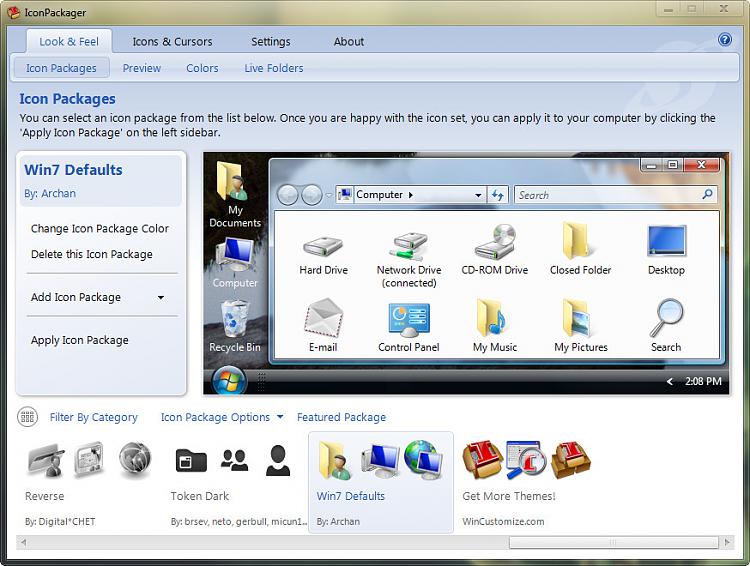Click the CD-ROM Drive icon
The height and width of the screenshot is (566, 750).
point(495,242)
